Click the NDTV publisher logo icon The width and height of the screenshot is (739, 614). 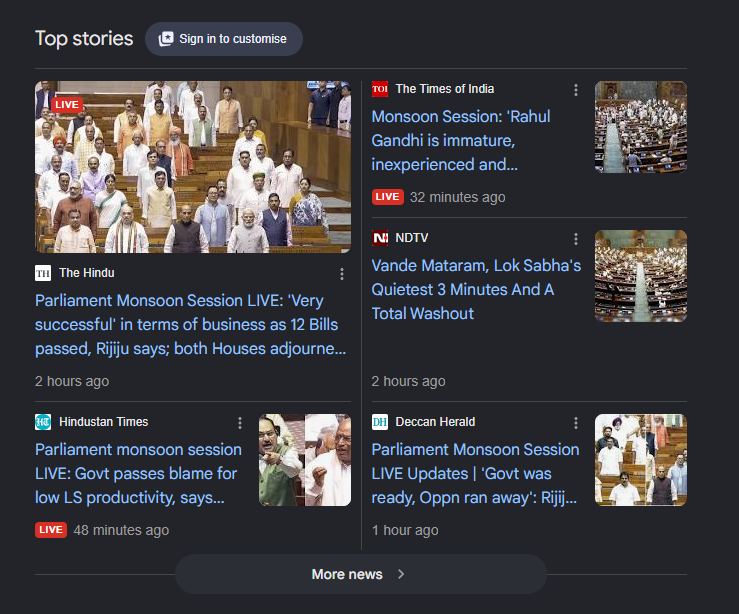tap(380, 238)
